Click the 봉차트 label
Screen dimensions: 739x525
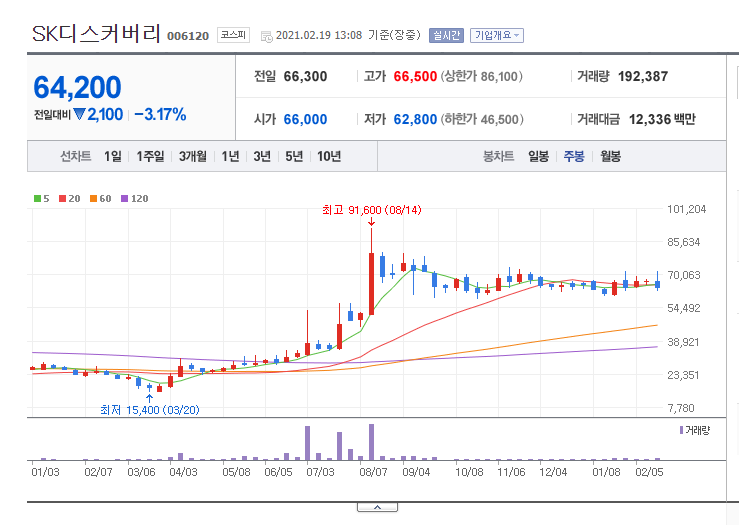pos(498,156)
